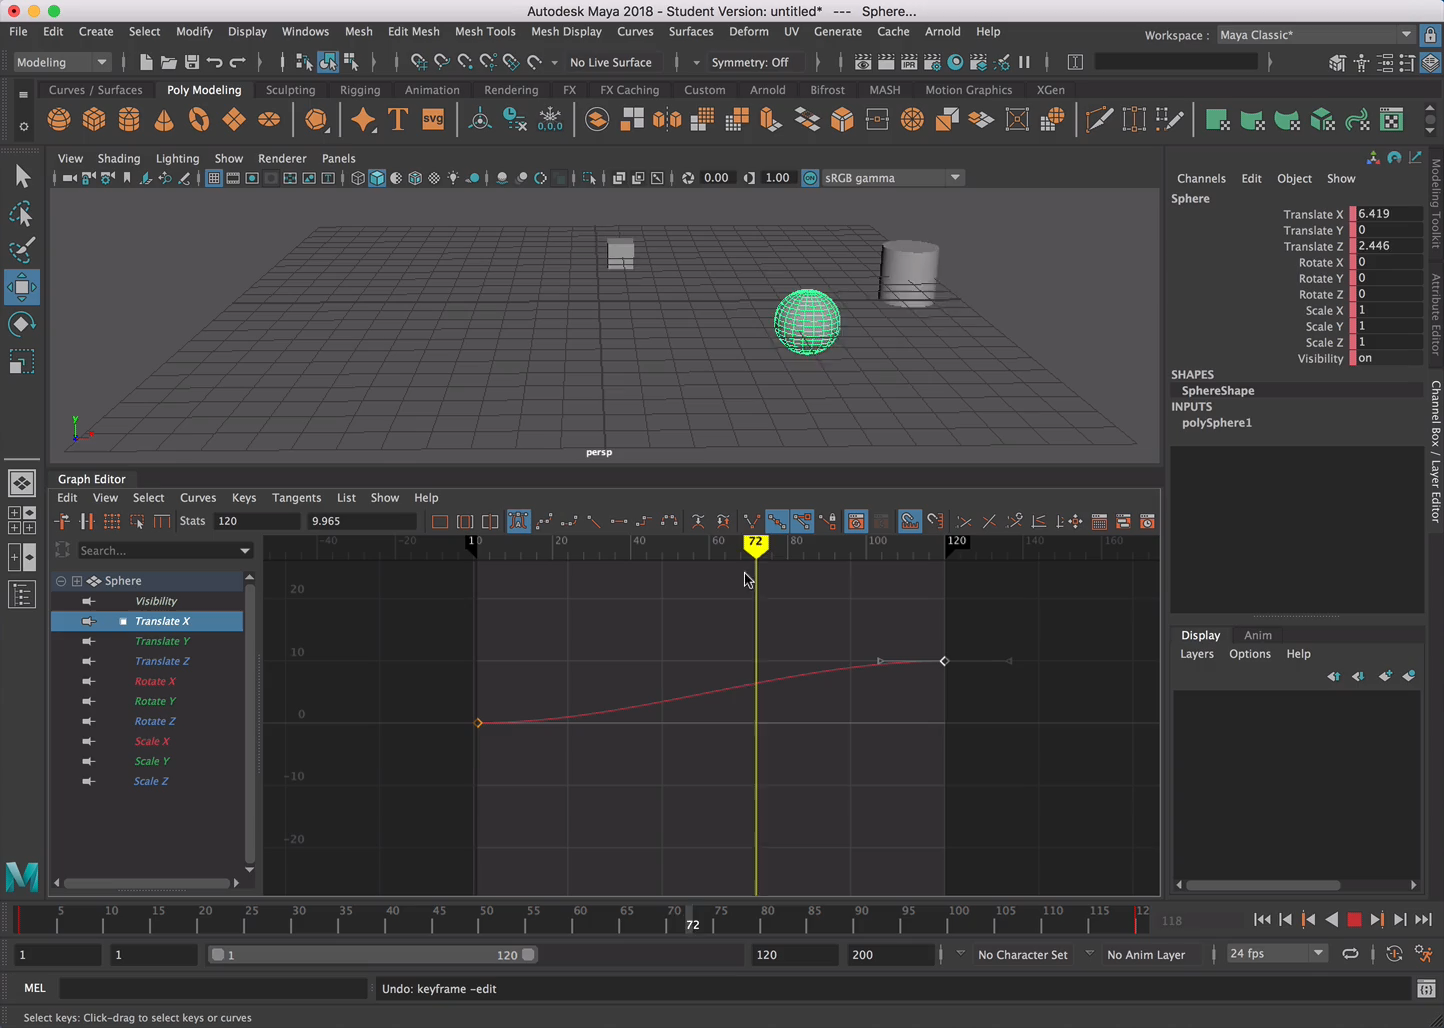1444x1028 pixels.
Task: Switch to the Anim layer tab
Action: (1257, 635)
